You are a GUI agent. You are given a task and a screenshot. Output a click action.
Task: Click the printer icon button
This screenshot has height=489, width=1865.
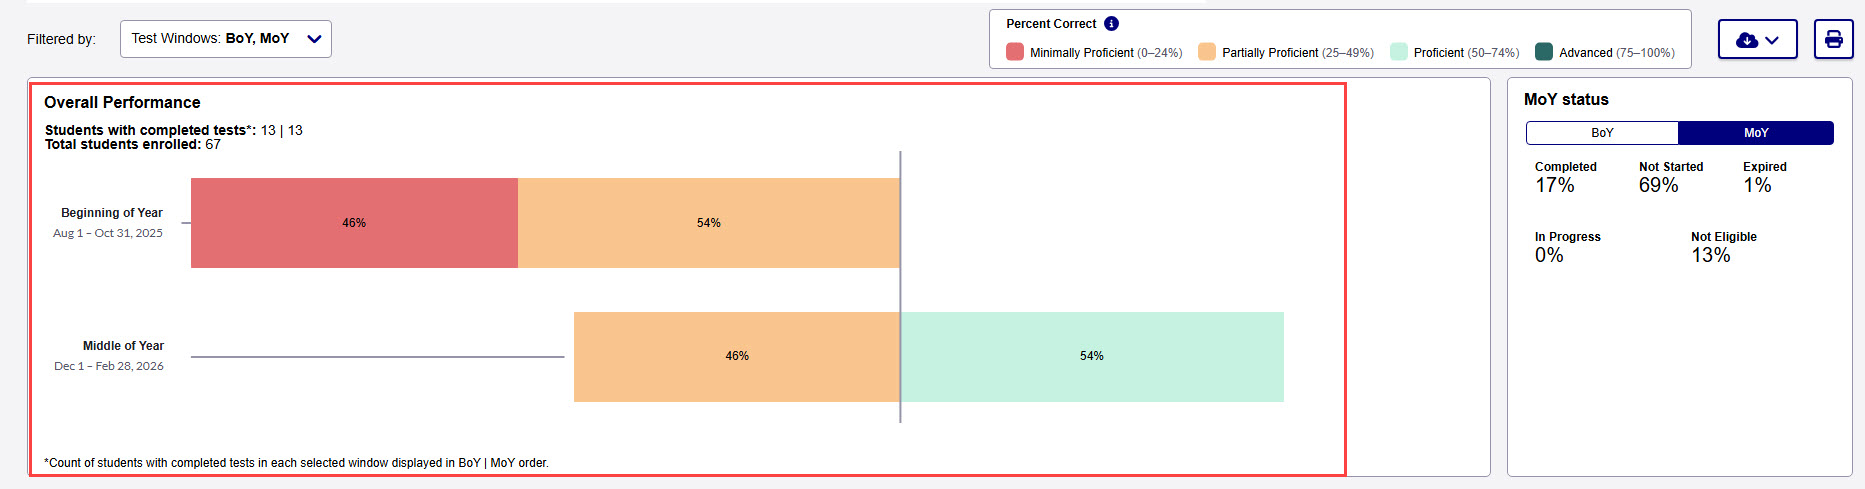(1833, 40)
